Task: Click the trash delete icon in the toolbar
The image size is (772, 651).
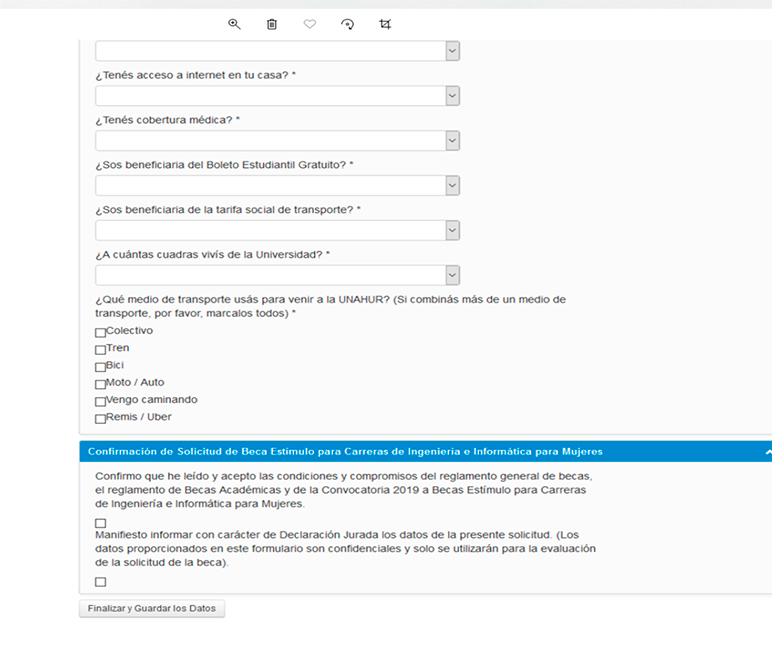Action: coord(272,24)
